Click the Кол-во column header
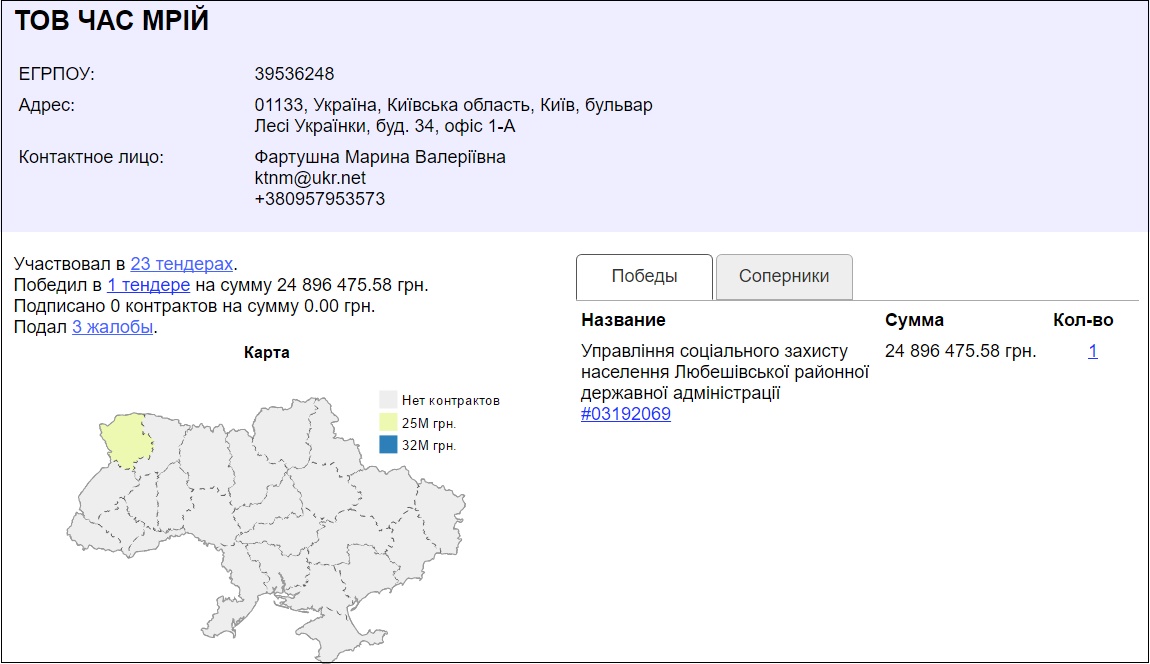 click(x=1083, y=320)
